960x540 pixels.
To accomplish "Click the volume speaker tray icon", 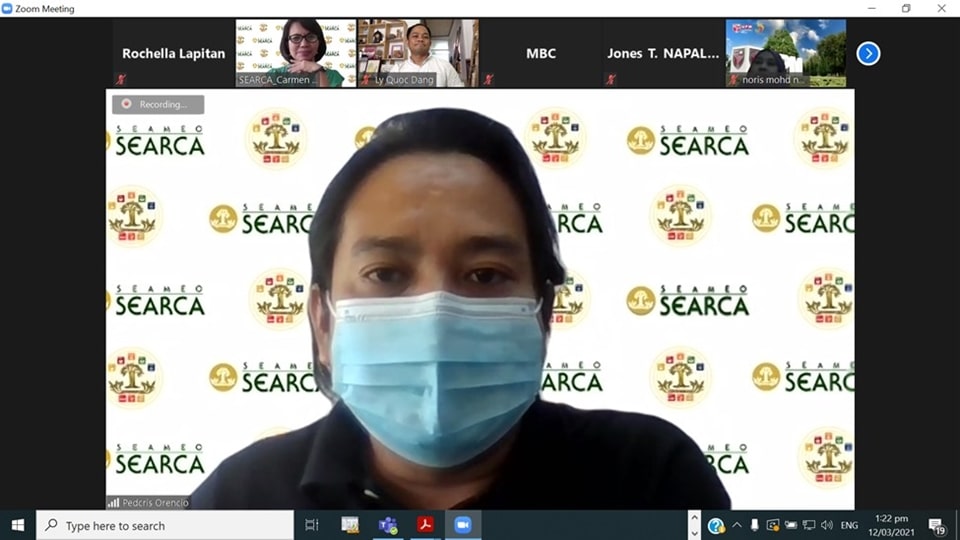I will click(826, 525).
